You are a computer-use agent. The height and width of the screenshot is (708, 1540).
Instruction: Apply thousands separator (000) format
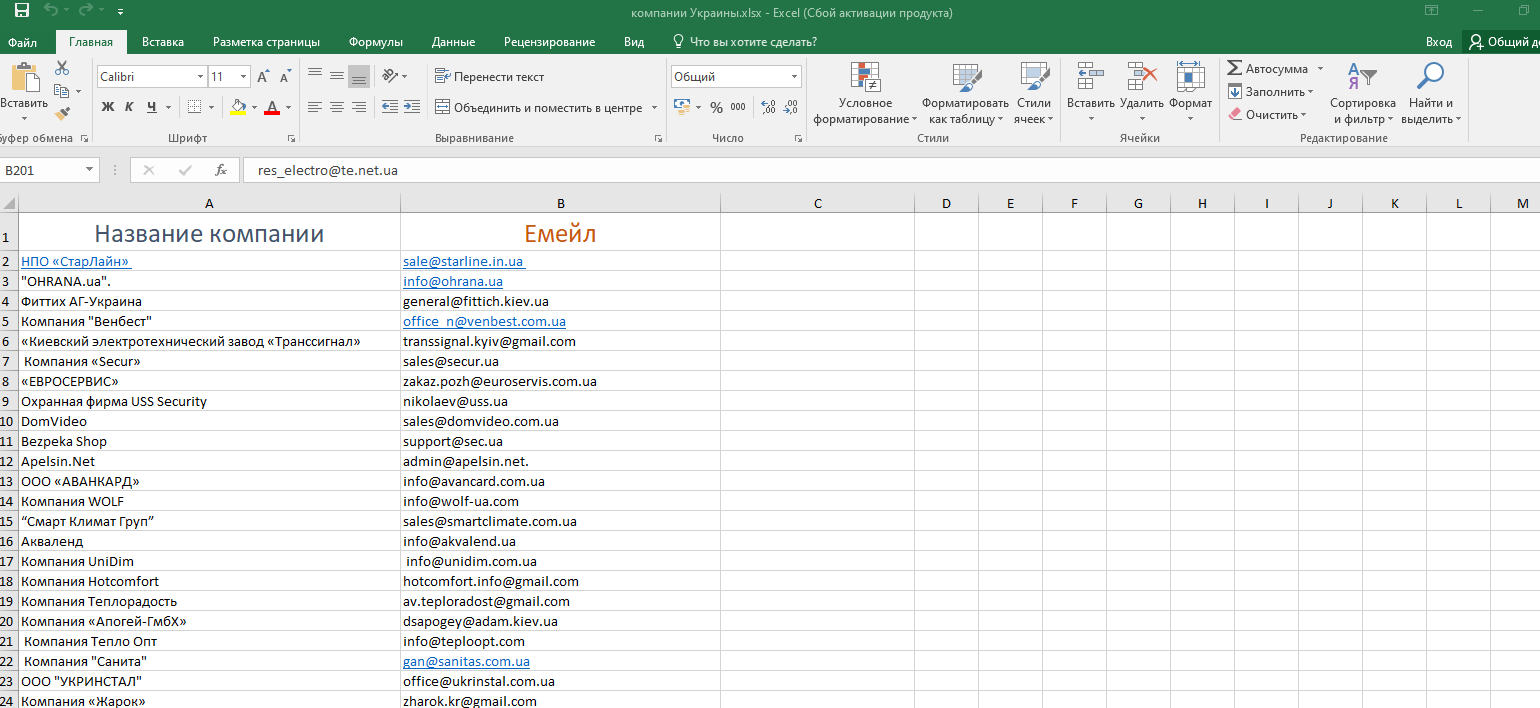coord(738,107)
